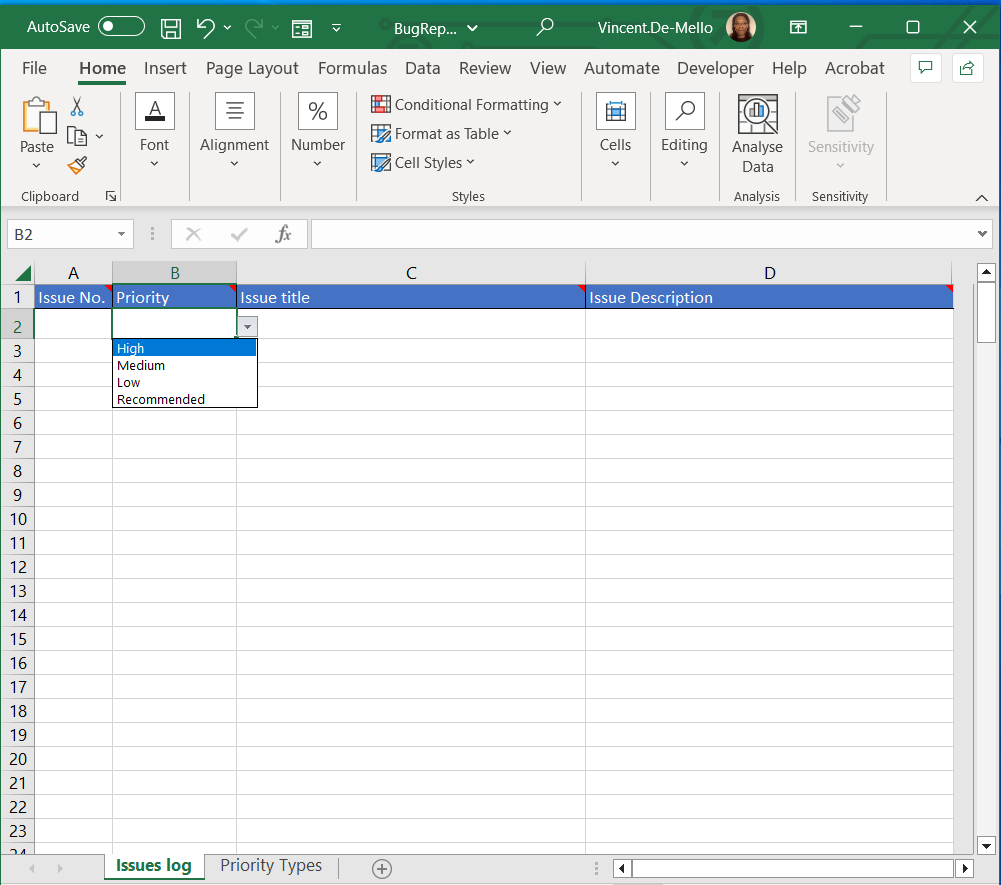Open the Comments pane icon
The image size is (1001, 885).
pos(926,68)
